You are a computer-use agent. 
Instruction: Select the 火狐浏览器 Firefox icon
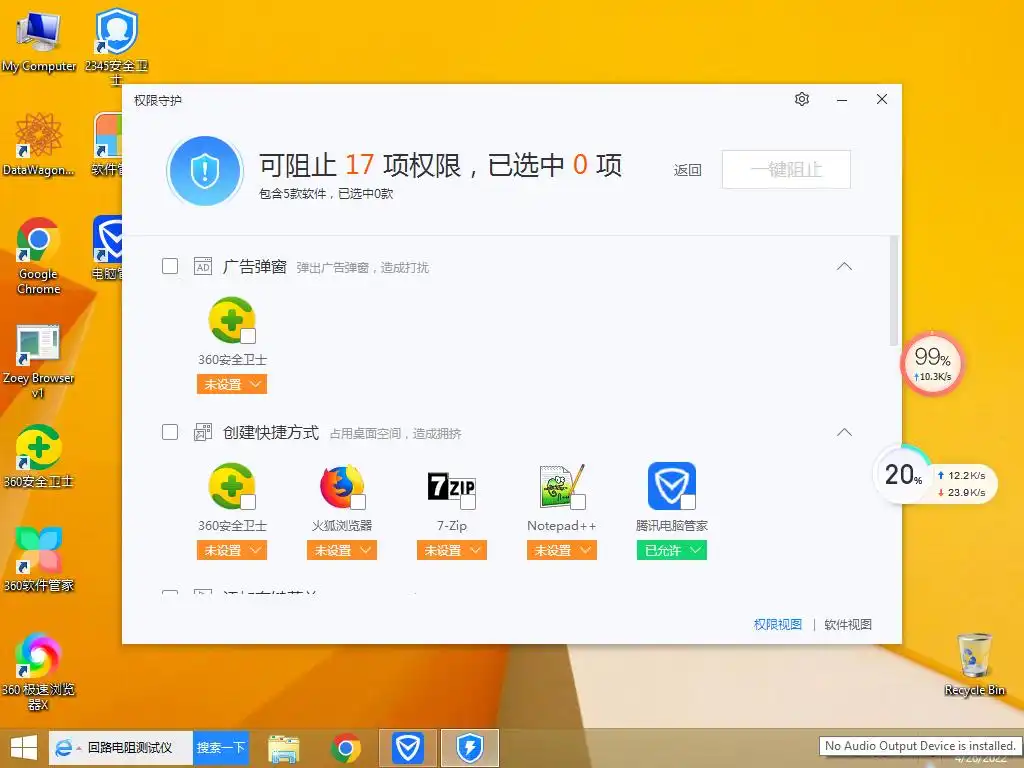click(342, 486)
